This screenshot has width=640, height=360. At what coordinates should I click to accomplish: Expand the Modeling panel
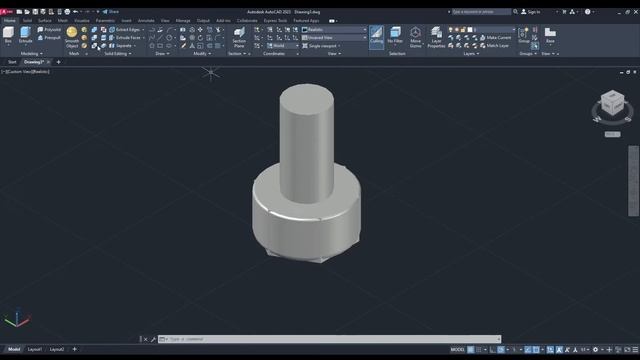tap(31, 53)
